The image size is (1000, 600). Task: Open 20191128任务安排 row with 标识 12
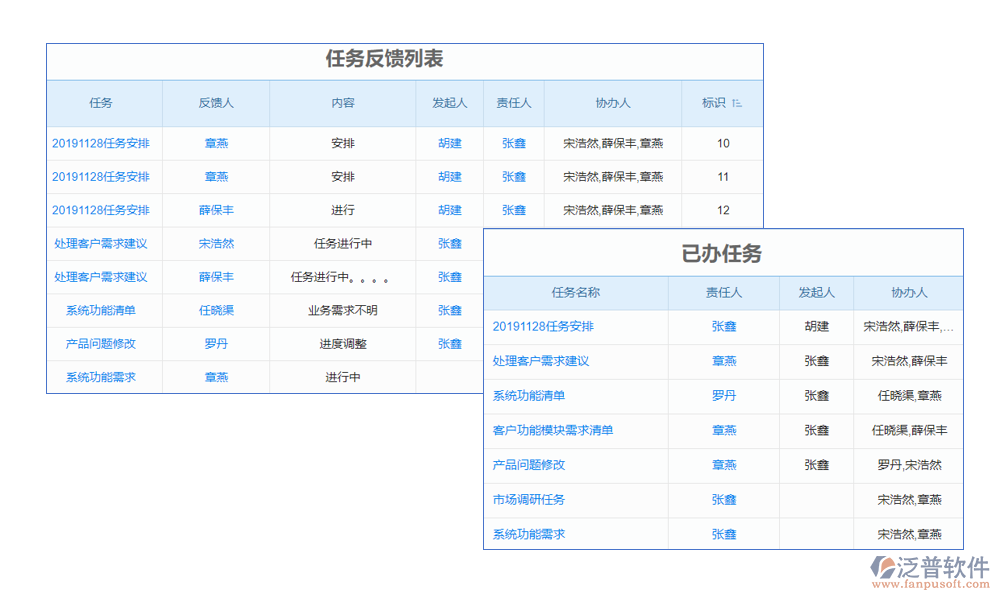click(101, 211)
